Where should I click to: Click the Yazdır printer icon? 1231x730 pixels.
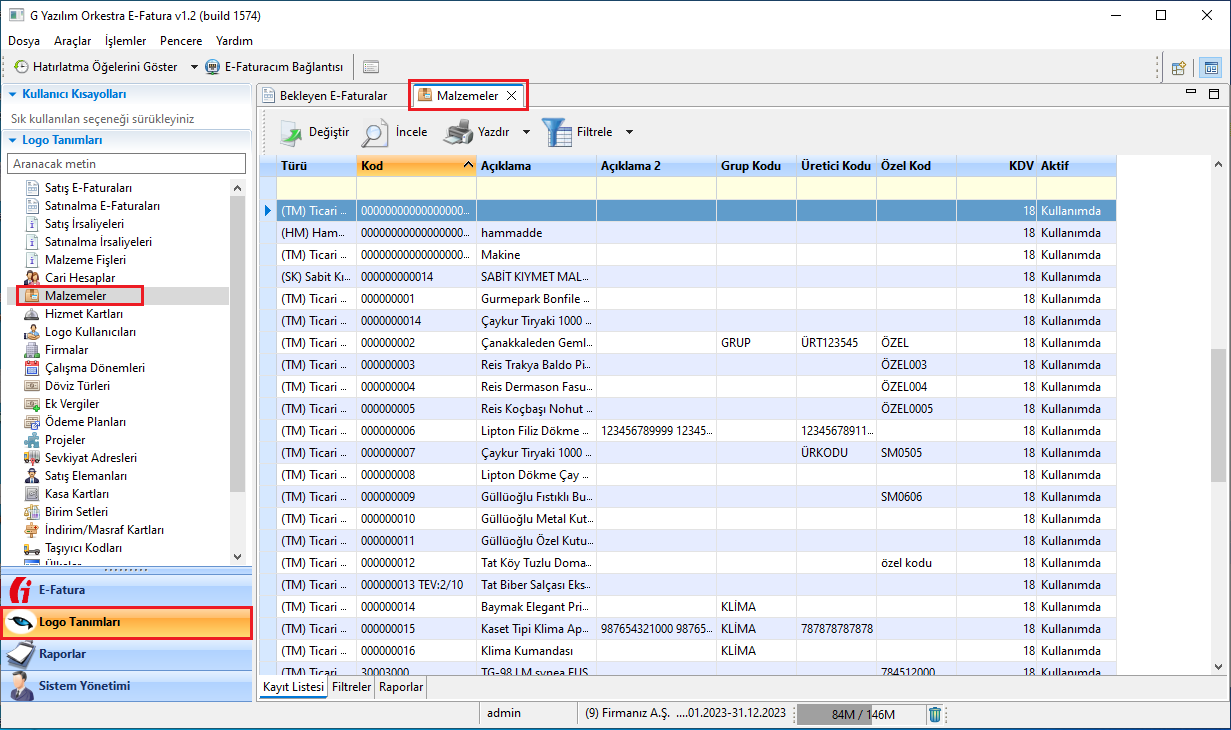pos(458,132)
